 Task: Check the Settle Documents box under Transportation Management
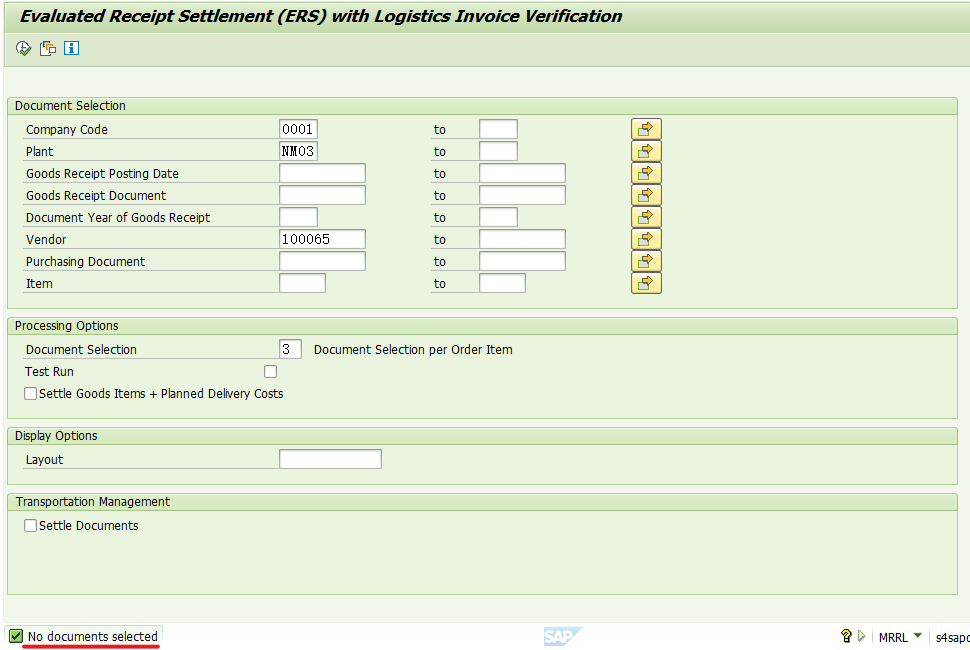coord(30,525)
